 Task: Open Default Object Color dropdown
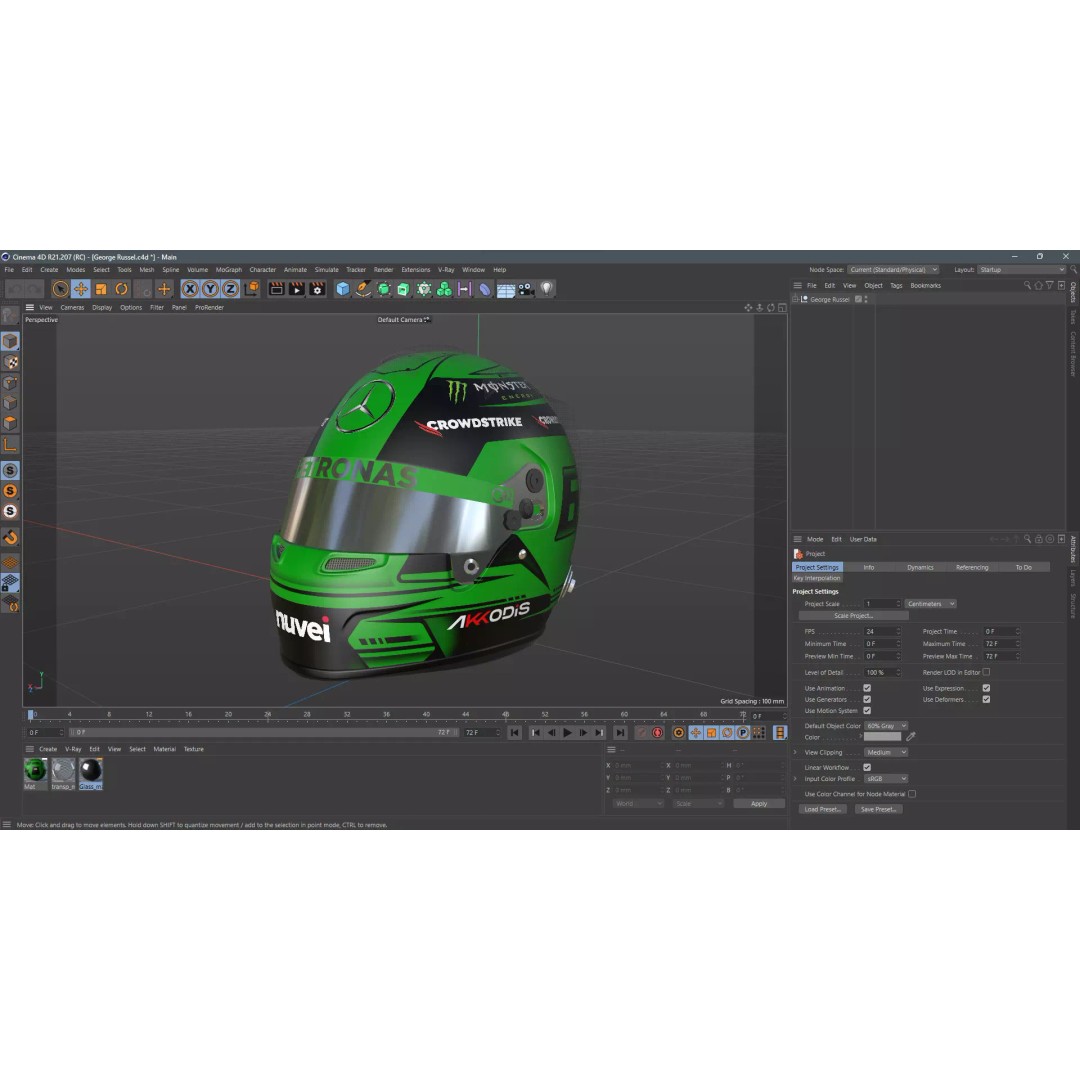pos(886,726)
